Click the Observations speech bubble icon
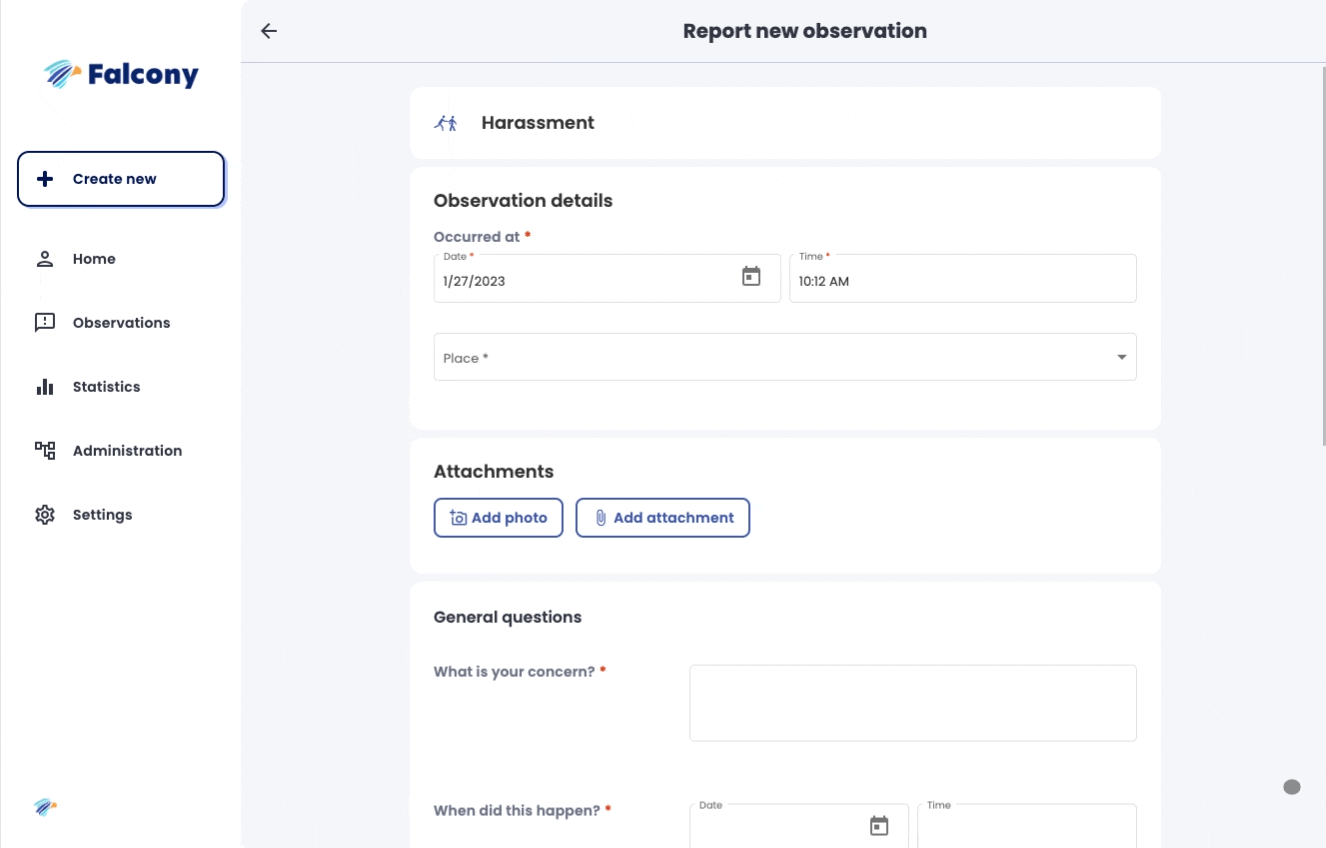 pos(45,323)
